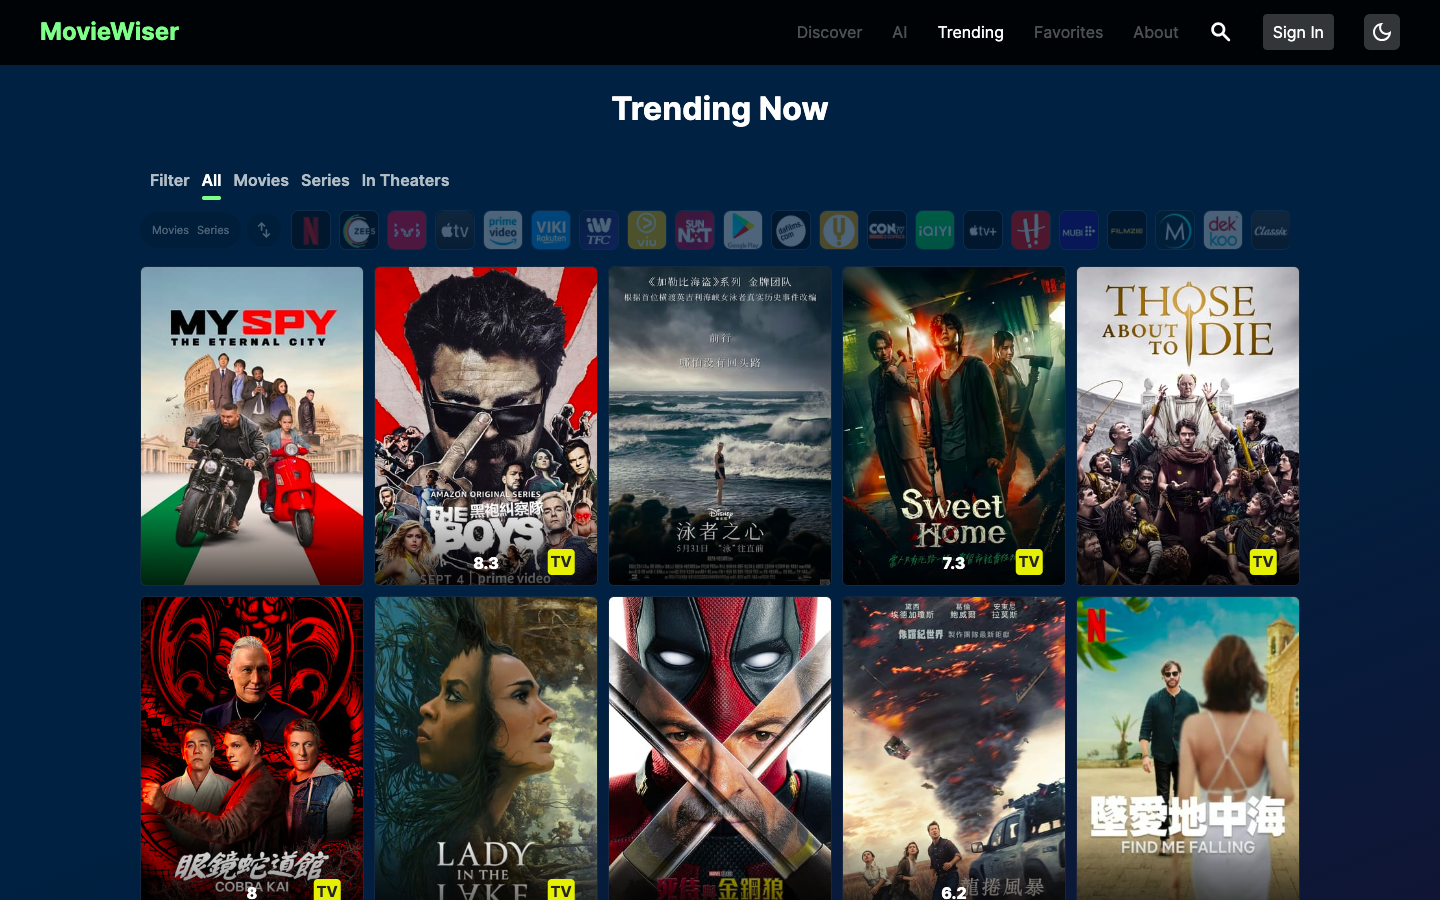Screen dimensions: 1440x900
Task: Filter by Apple TV provider icon
Action: pyautogui.click(x=455, y=231)
